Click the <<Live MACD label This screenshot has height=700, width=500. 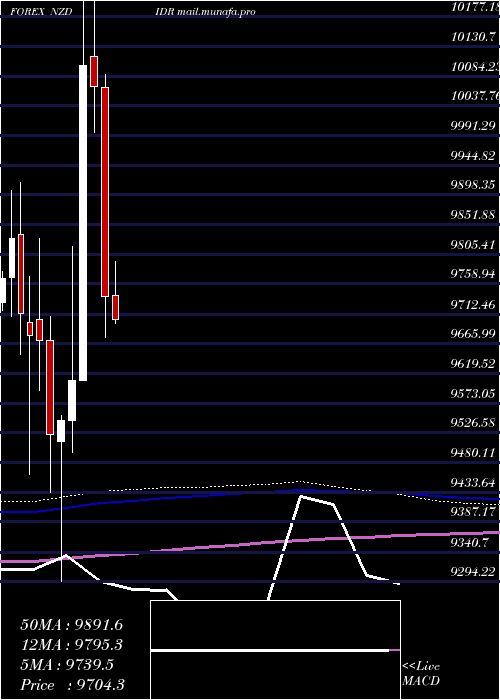point(421,674)
